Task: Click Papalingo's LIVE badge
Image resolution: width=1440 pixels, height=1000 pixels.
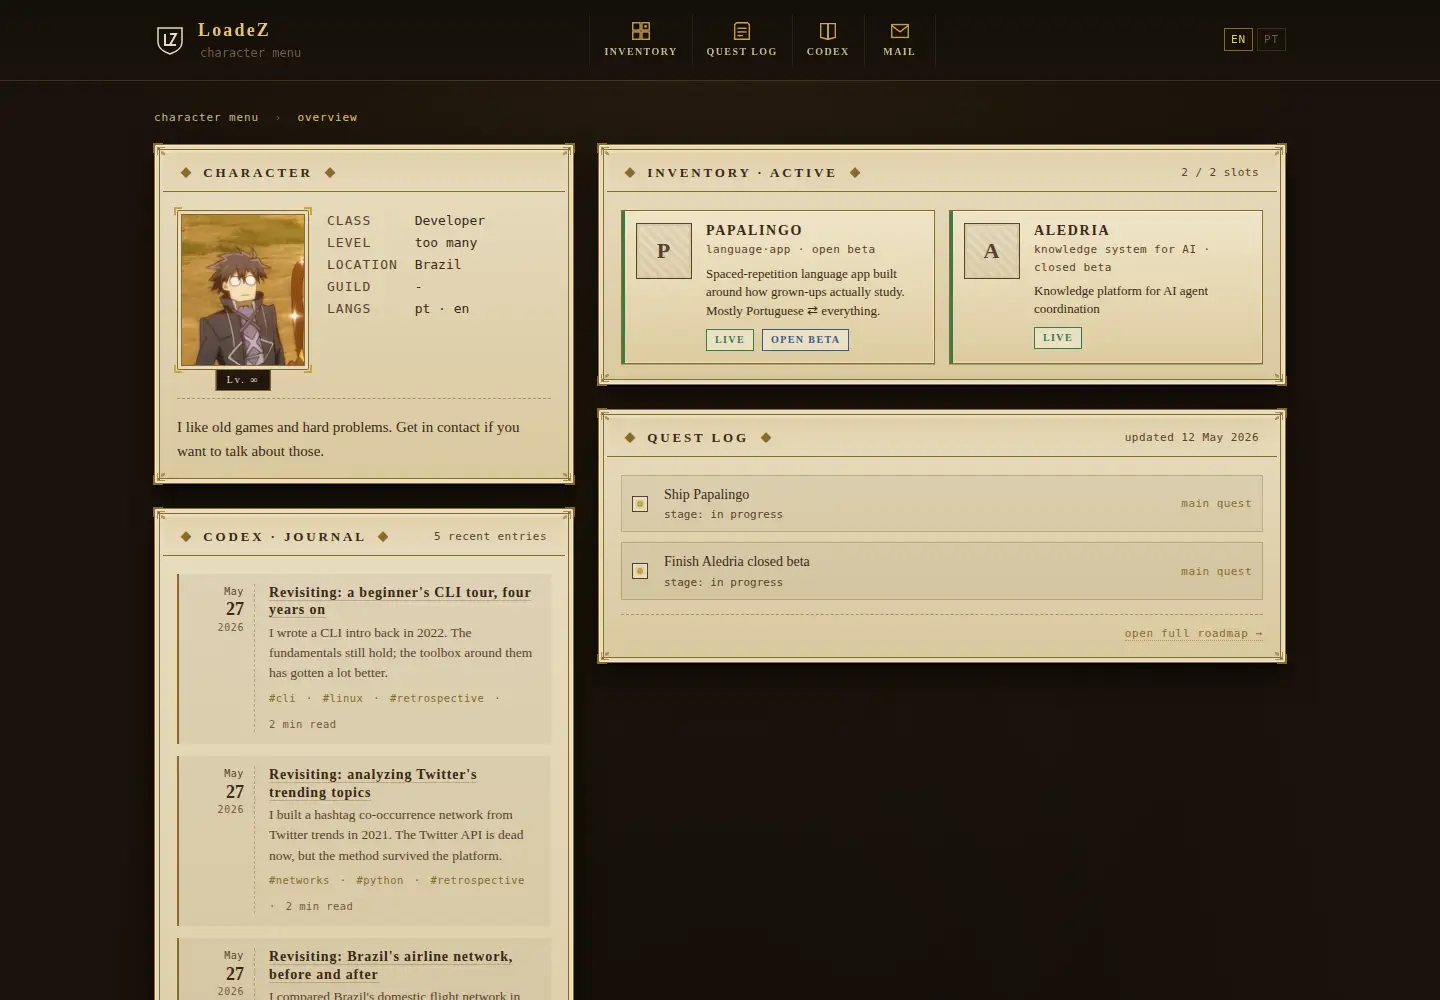Action: coord(730,340)
